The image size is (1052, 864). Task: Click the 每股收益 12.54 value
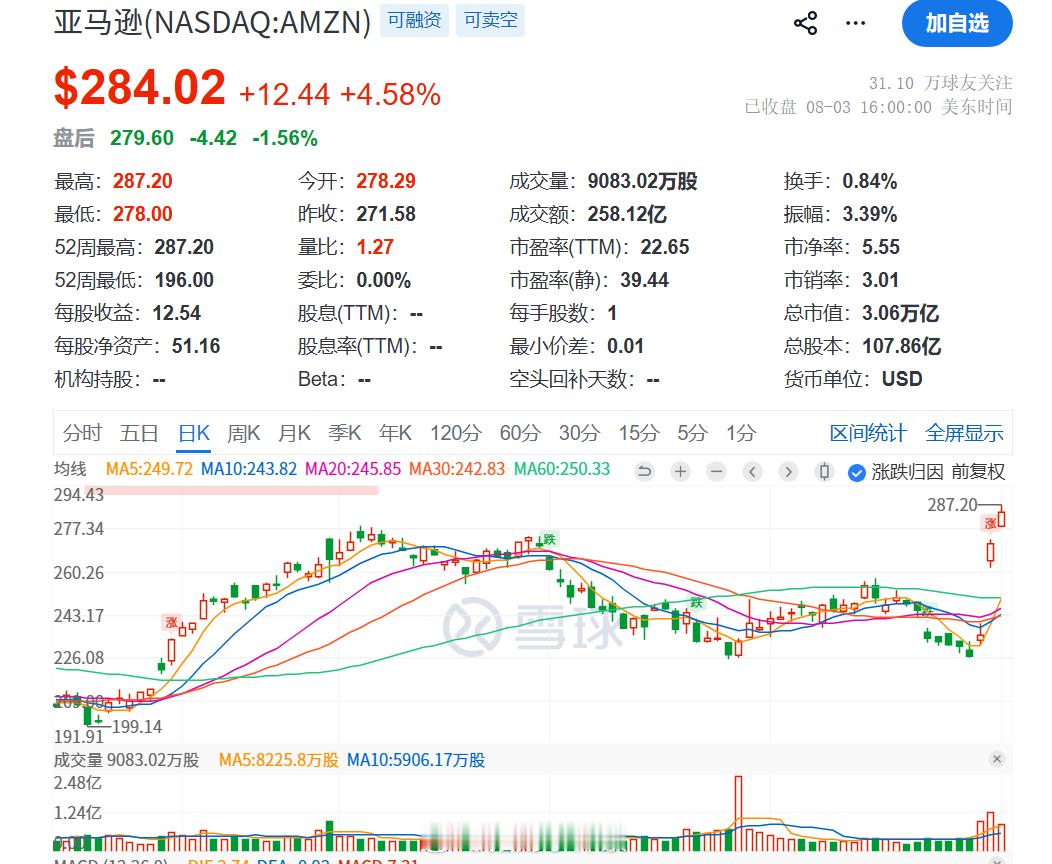pos(176,313)
